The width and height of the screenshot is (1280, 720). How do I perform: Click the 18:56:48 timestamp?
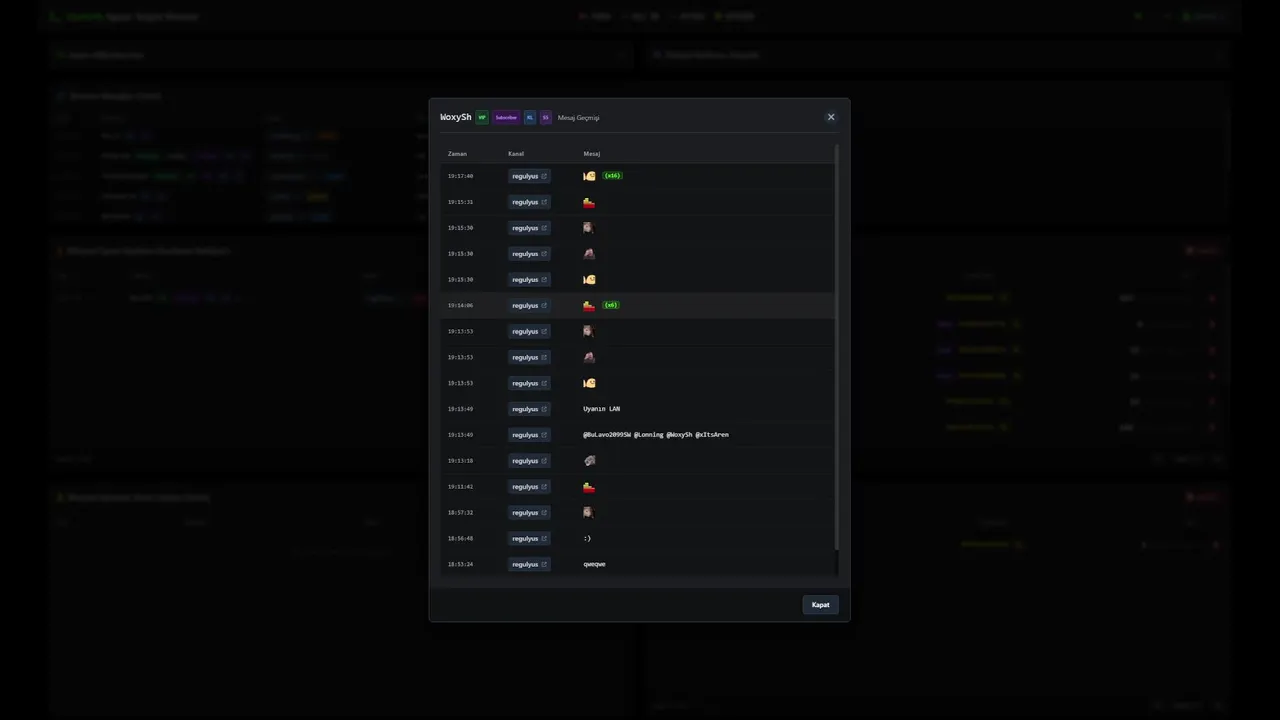[x=460, y=538]
